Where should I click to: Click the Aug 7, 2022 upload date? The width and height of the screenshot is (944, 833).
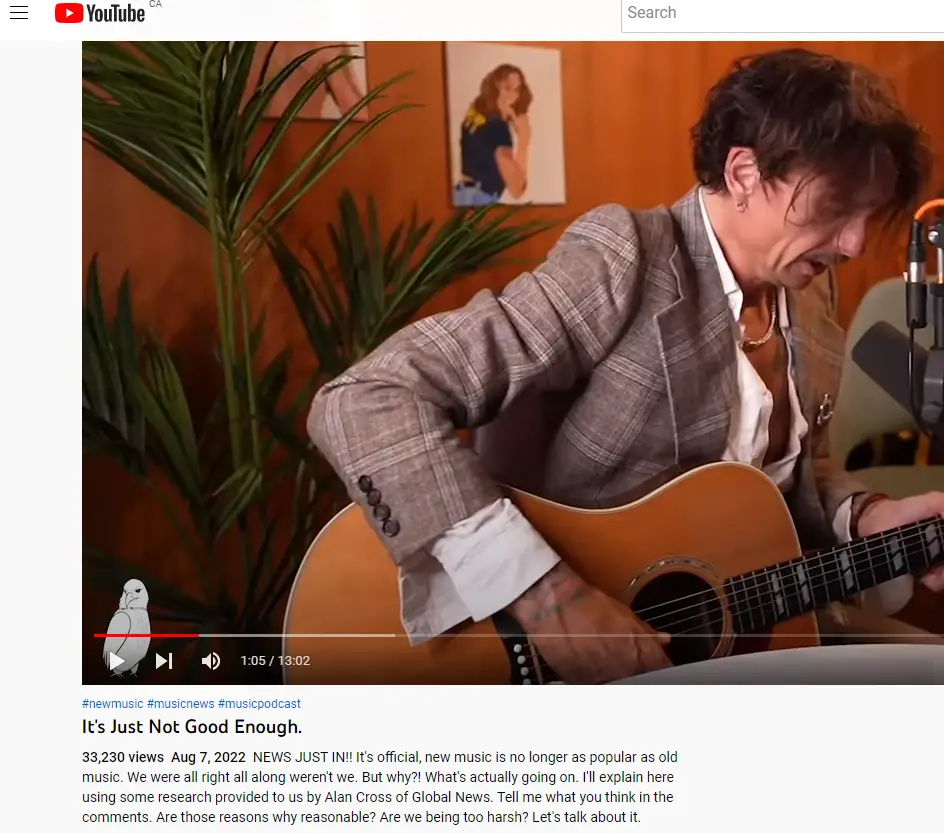pyautogui.click(x=208, y=757)
